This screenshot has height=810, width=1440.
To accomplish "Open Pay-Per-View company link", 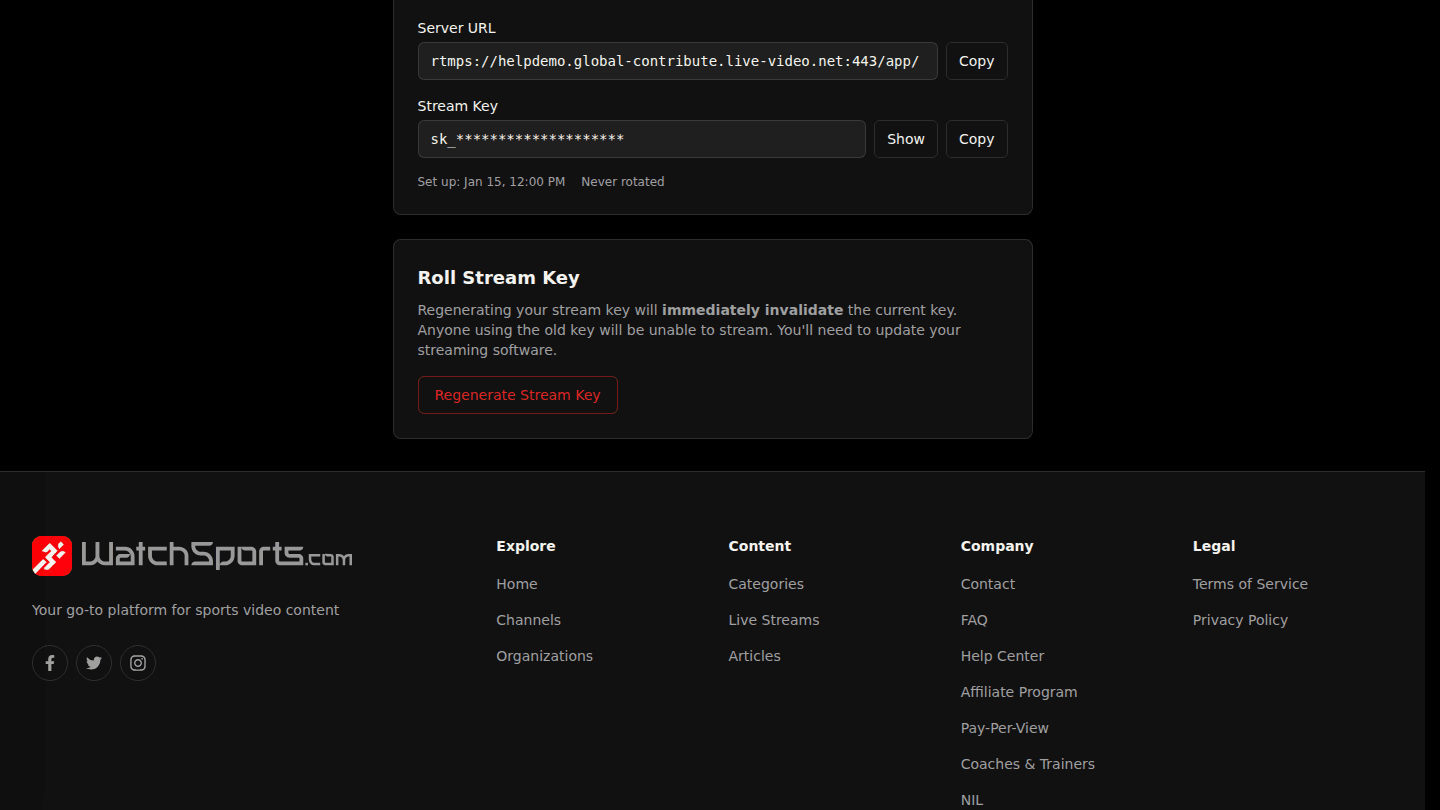I will pyautogui.click(x=1005, y=728).
